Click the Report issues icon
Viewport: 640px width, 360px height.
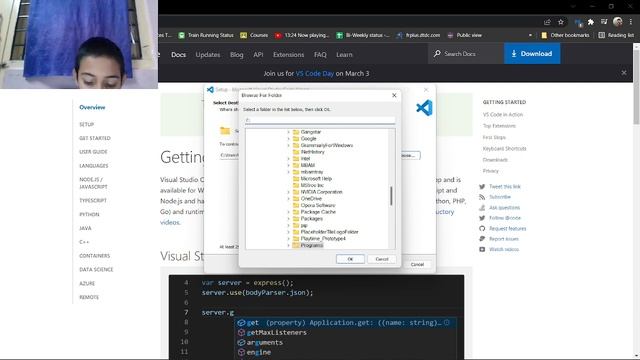[x=482, y=239]
